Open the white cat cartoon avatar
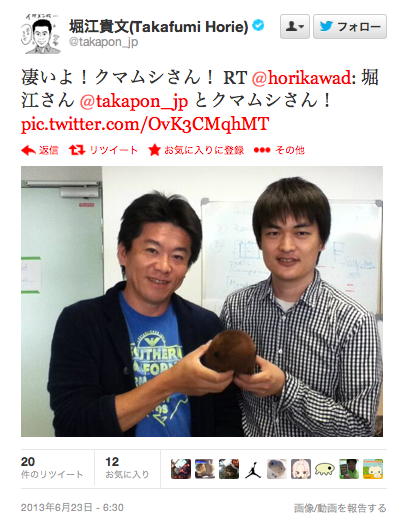Screen dimensions: 404x525 click(x=373, y=469)
